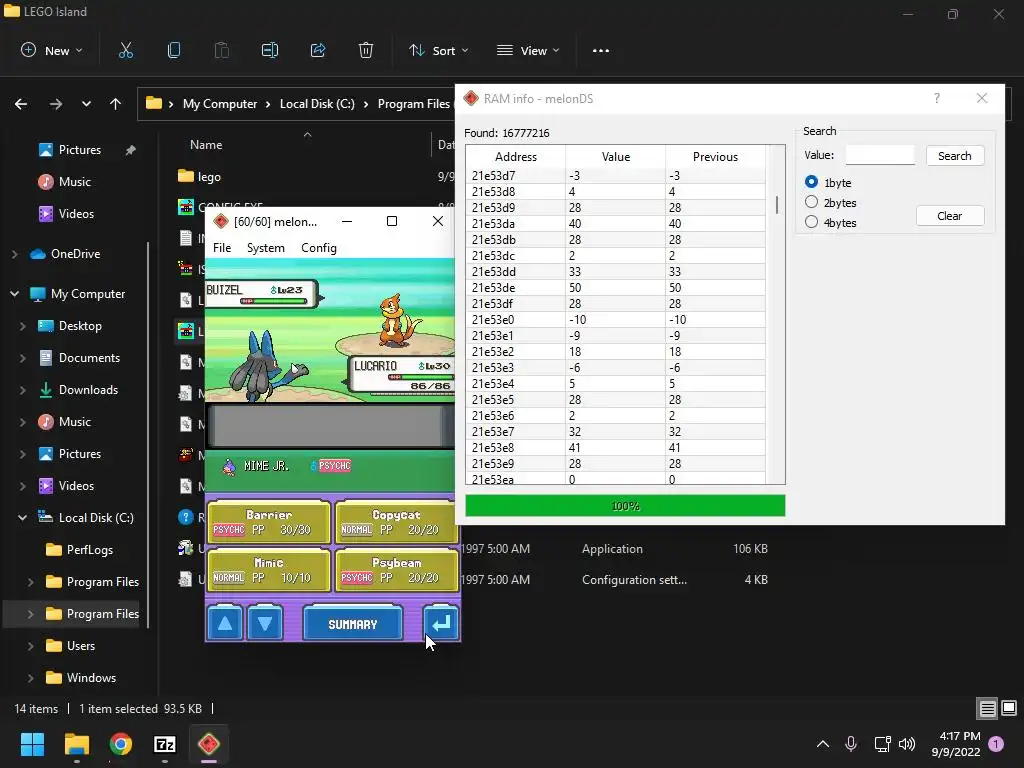Click the pin icon beside Pictures
The height and width of the screenshot is (768, 1024).
[131, 150]
